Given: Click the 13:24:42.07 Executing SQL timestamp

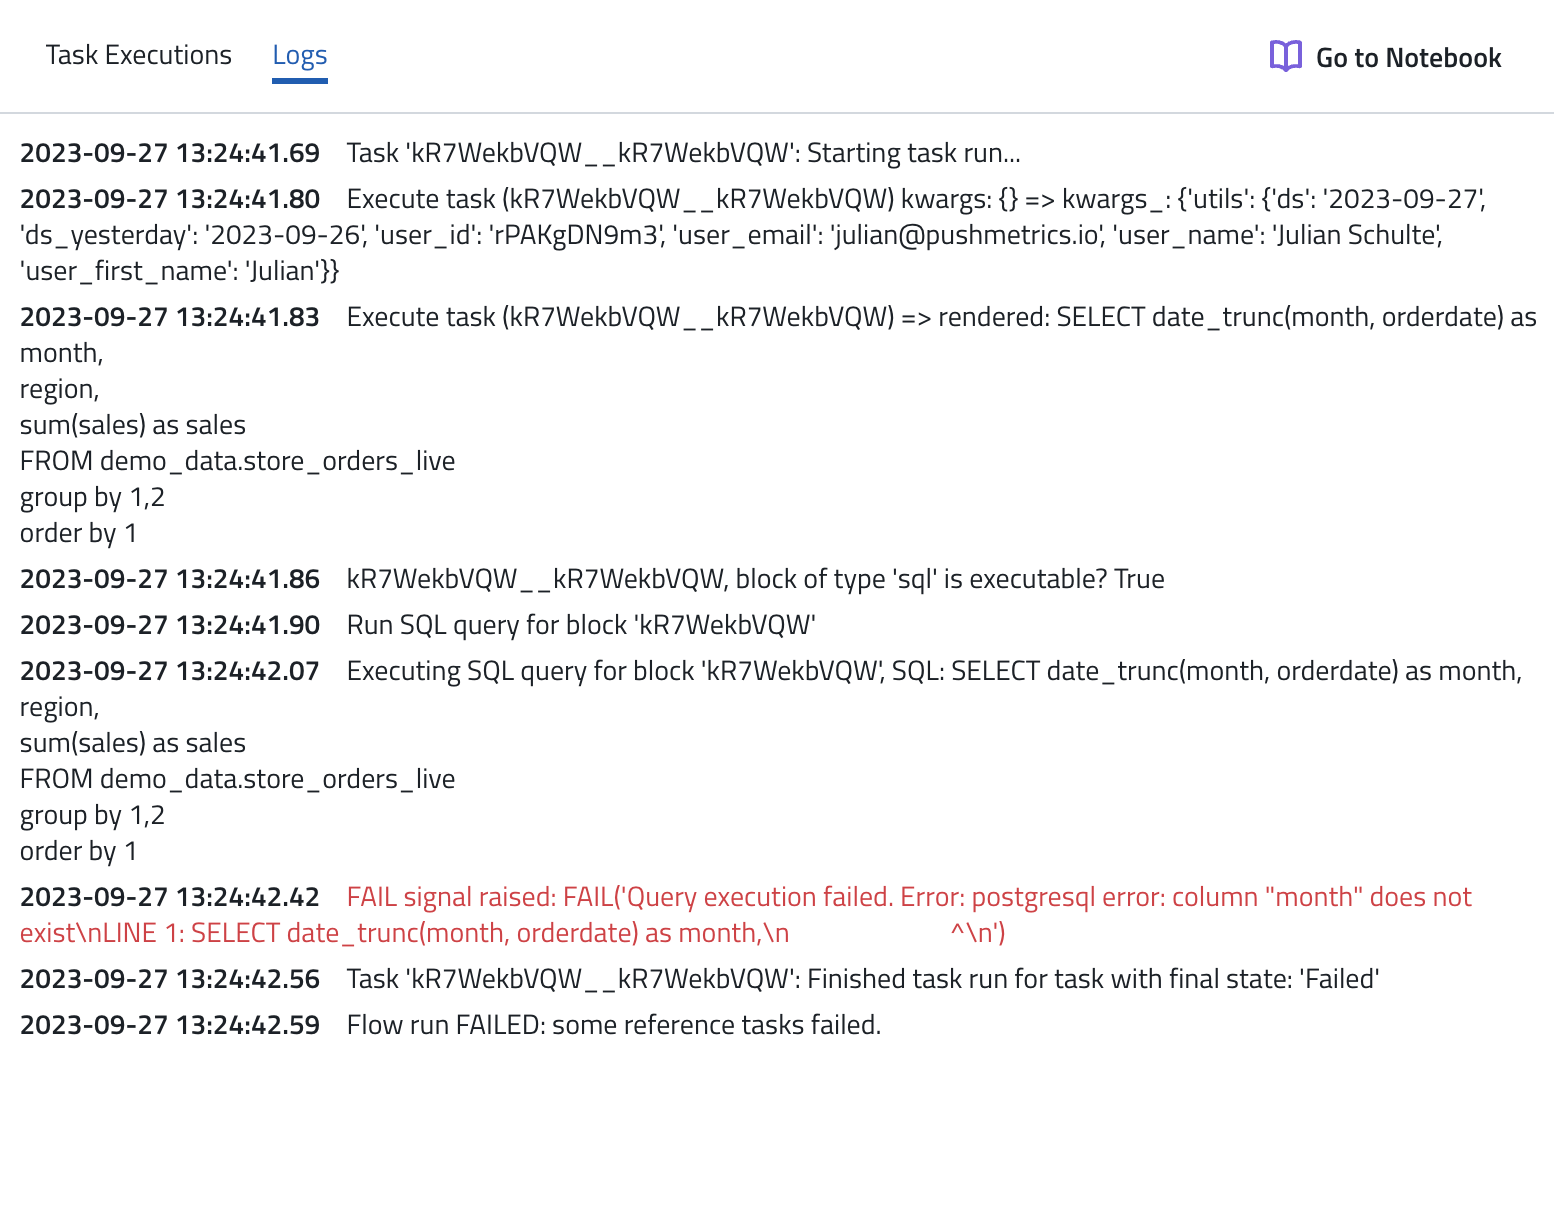Looking at the screenshot, I should click(170, 671).
